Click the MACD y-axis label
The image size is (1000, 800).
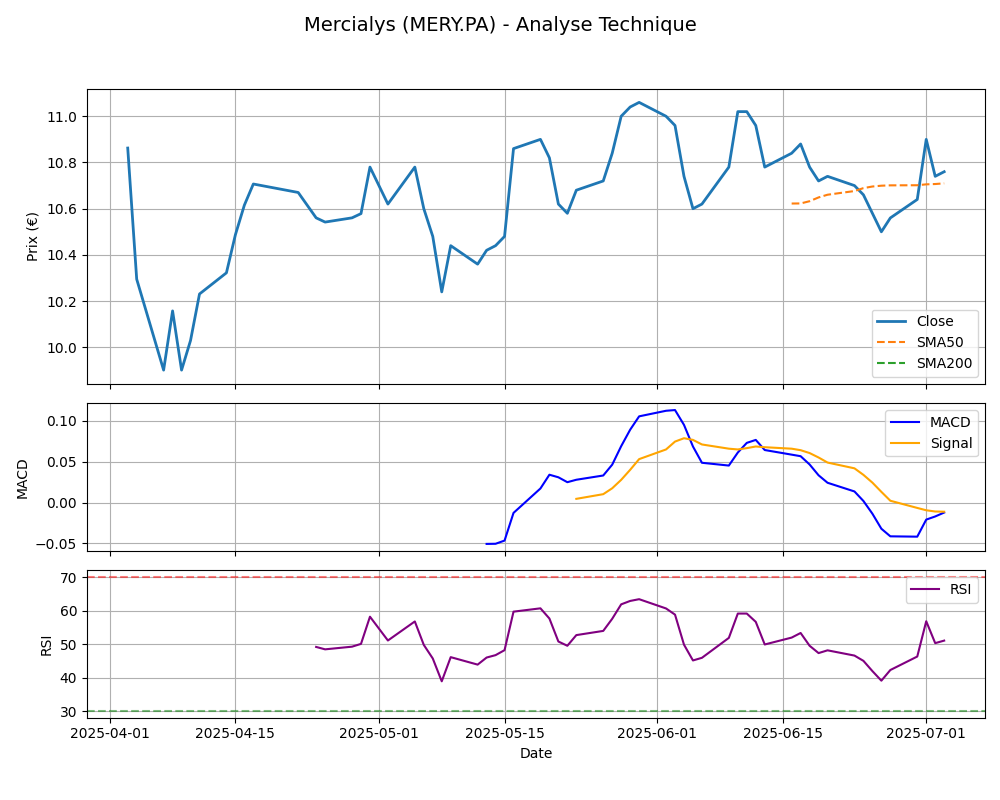tap(22, 478)
